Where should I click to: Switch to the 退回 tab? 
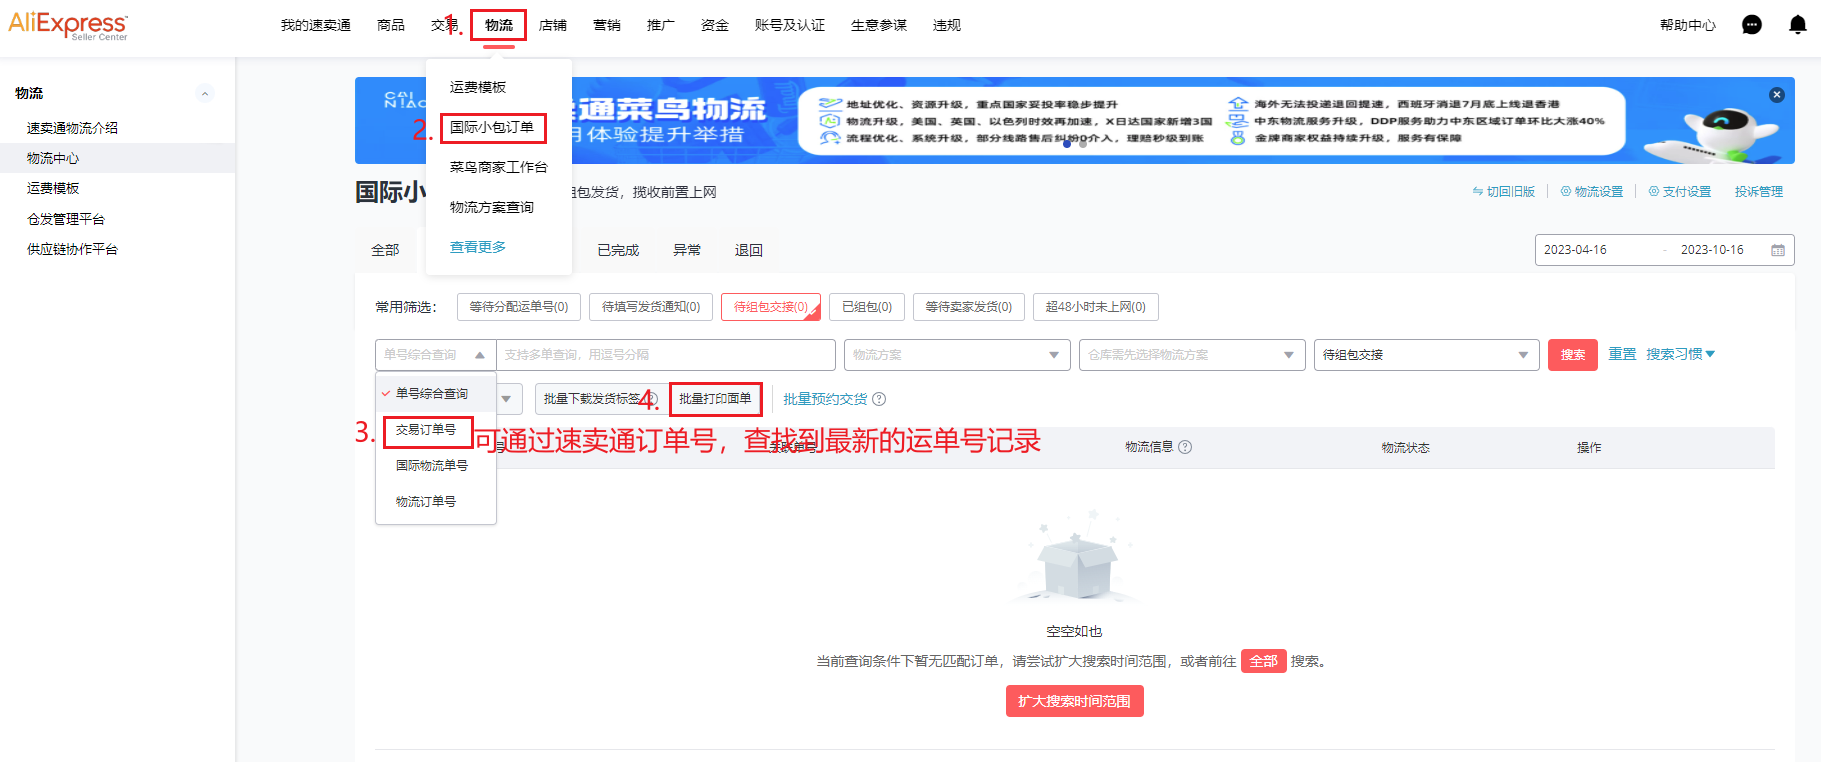click(x=749, y=250)
